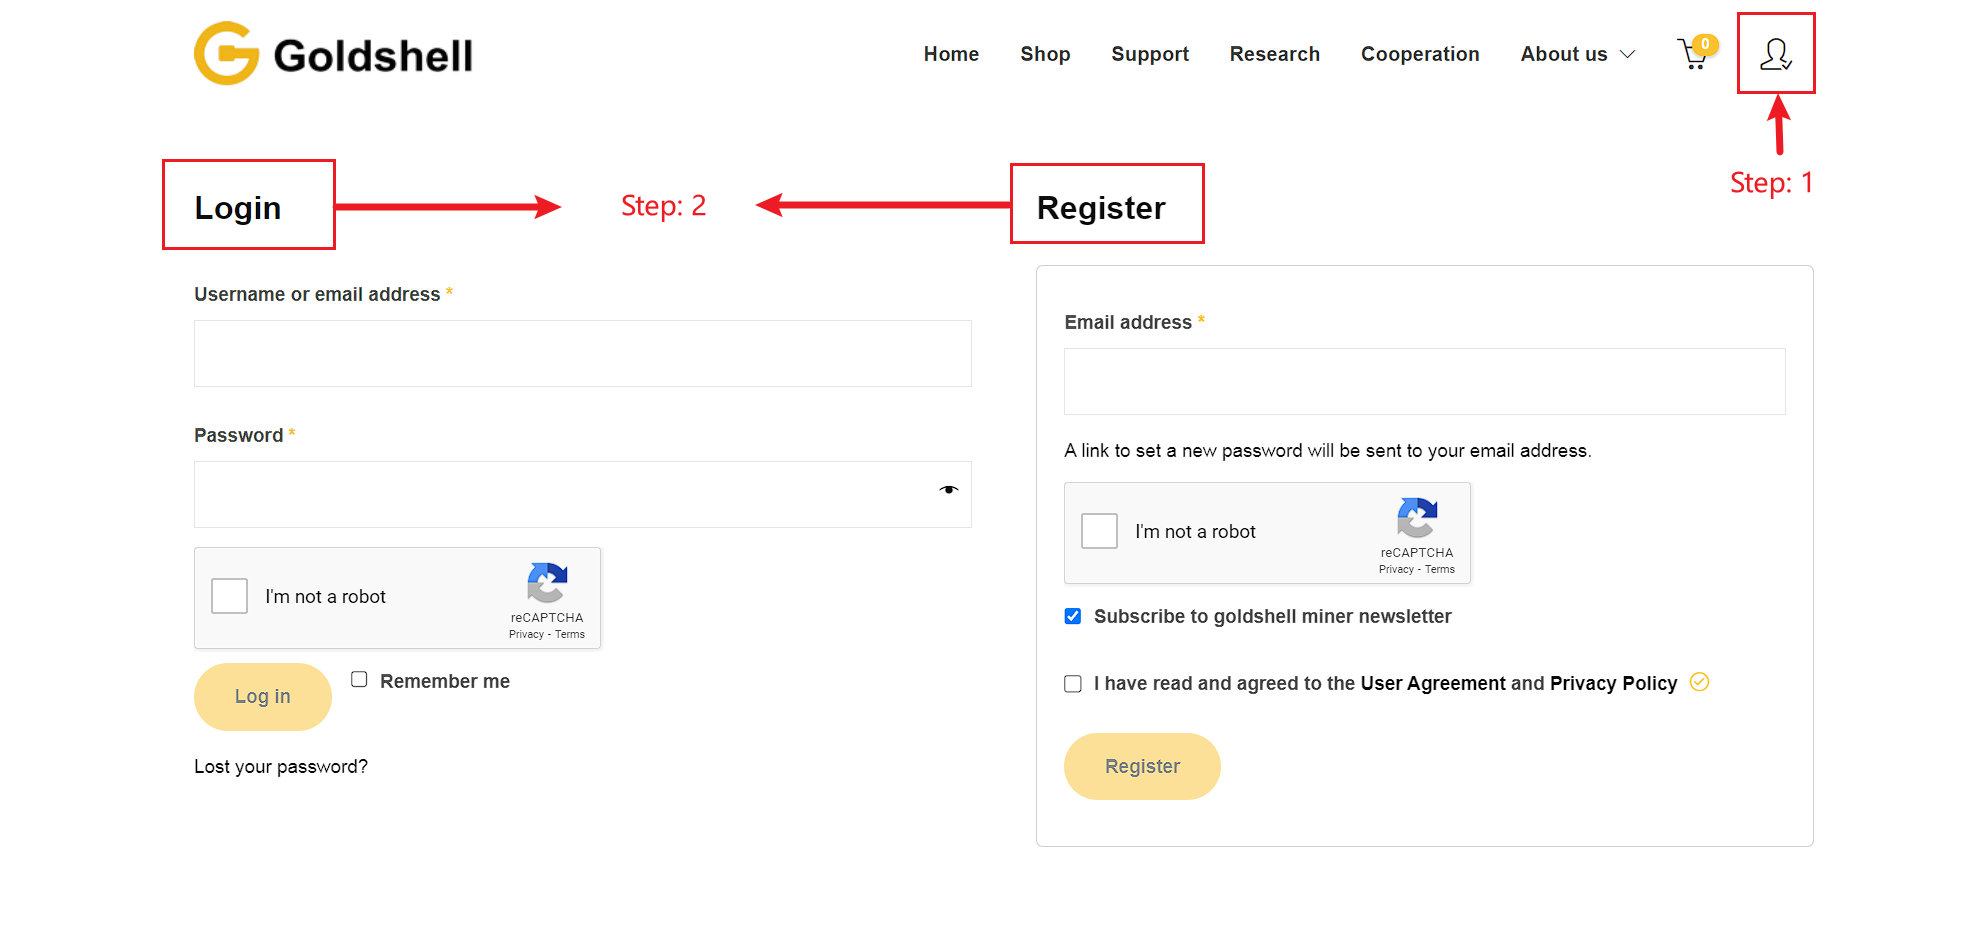Open the shopping cart
The image size is (1979, 931).
pyautogui.click(x=1695, y=54)
